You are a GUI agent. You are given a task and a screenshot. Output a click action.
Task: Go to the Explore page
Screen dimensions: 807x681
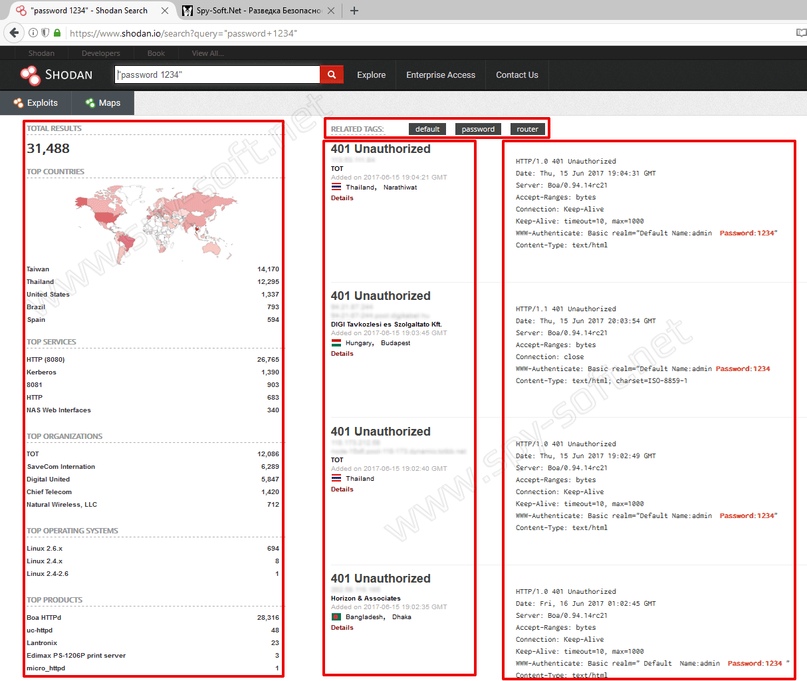(371, 75)
